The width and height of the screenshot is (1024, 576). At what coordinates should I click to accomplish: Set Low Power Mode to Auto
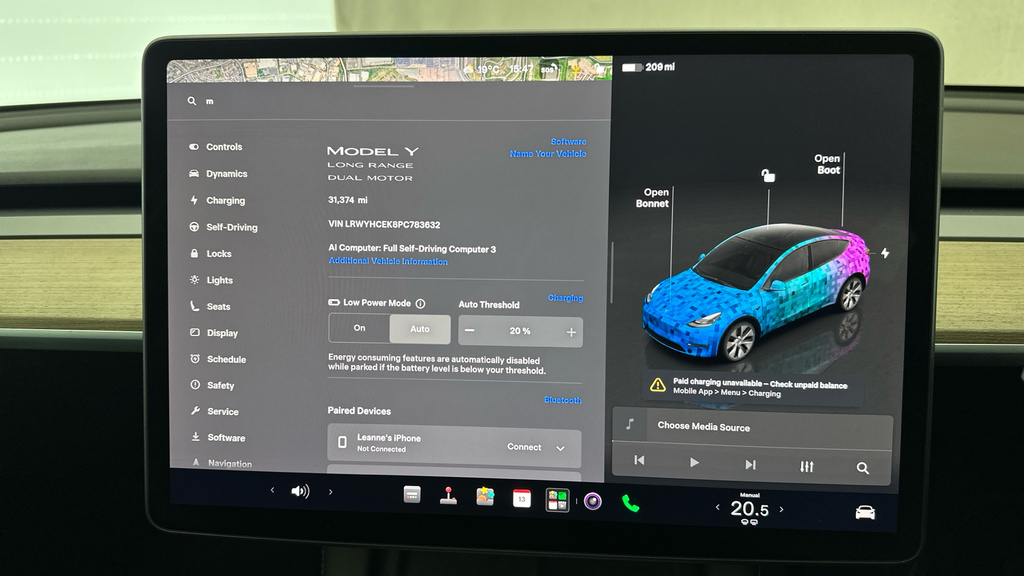[420, 329]
